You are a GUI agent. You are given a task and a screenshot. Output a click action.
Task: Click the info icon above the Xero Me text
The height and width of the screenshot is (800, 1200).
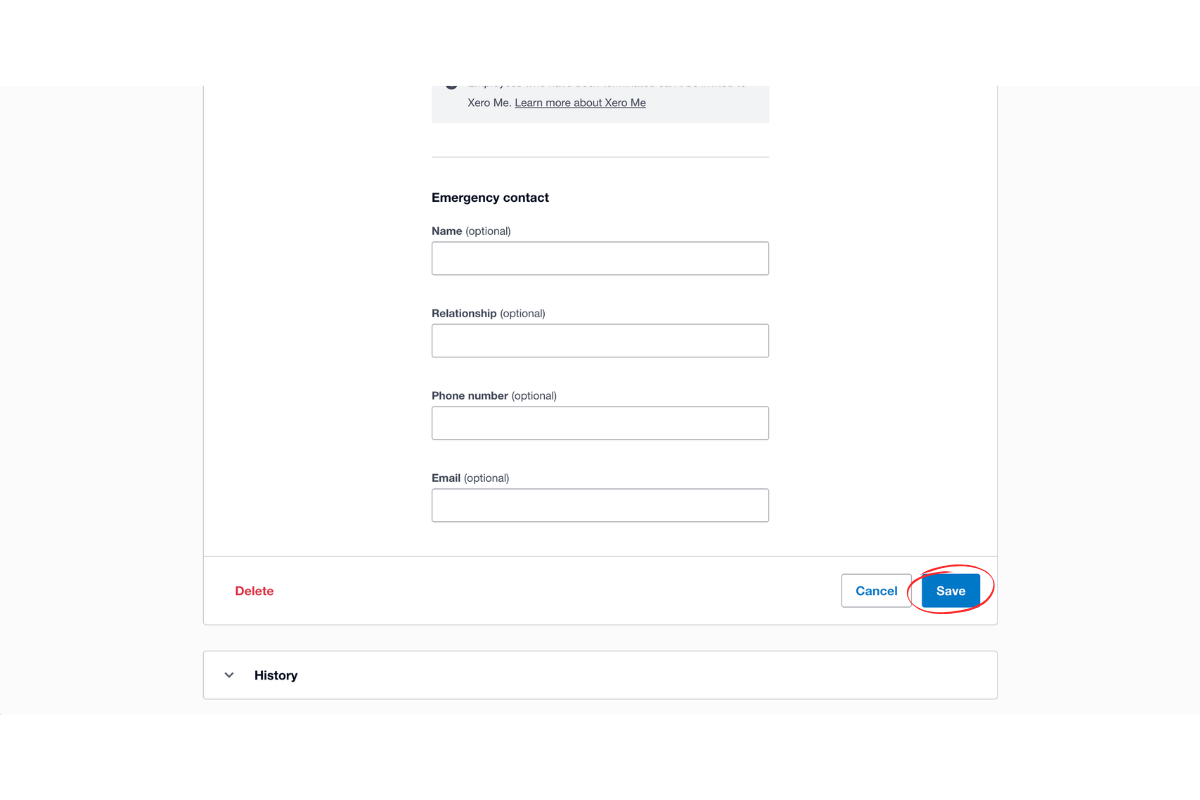[451, 84]
